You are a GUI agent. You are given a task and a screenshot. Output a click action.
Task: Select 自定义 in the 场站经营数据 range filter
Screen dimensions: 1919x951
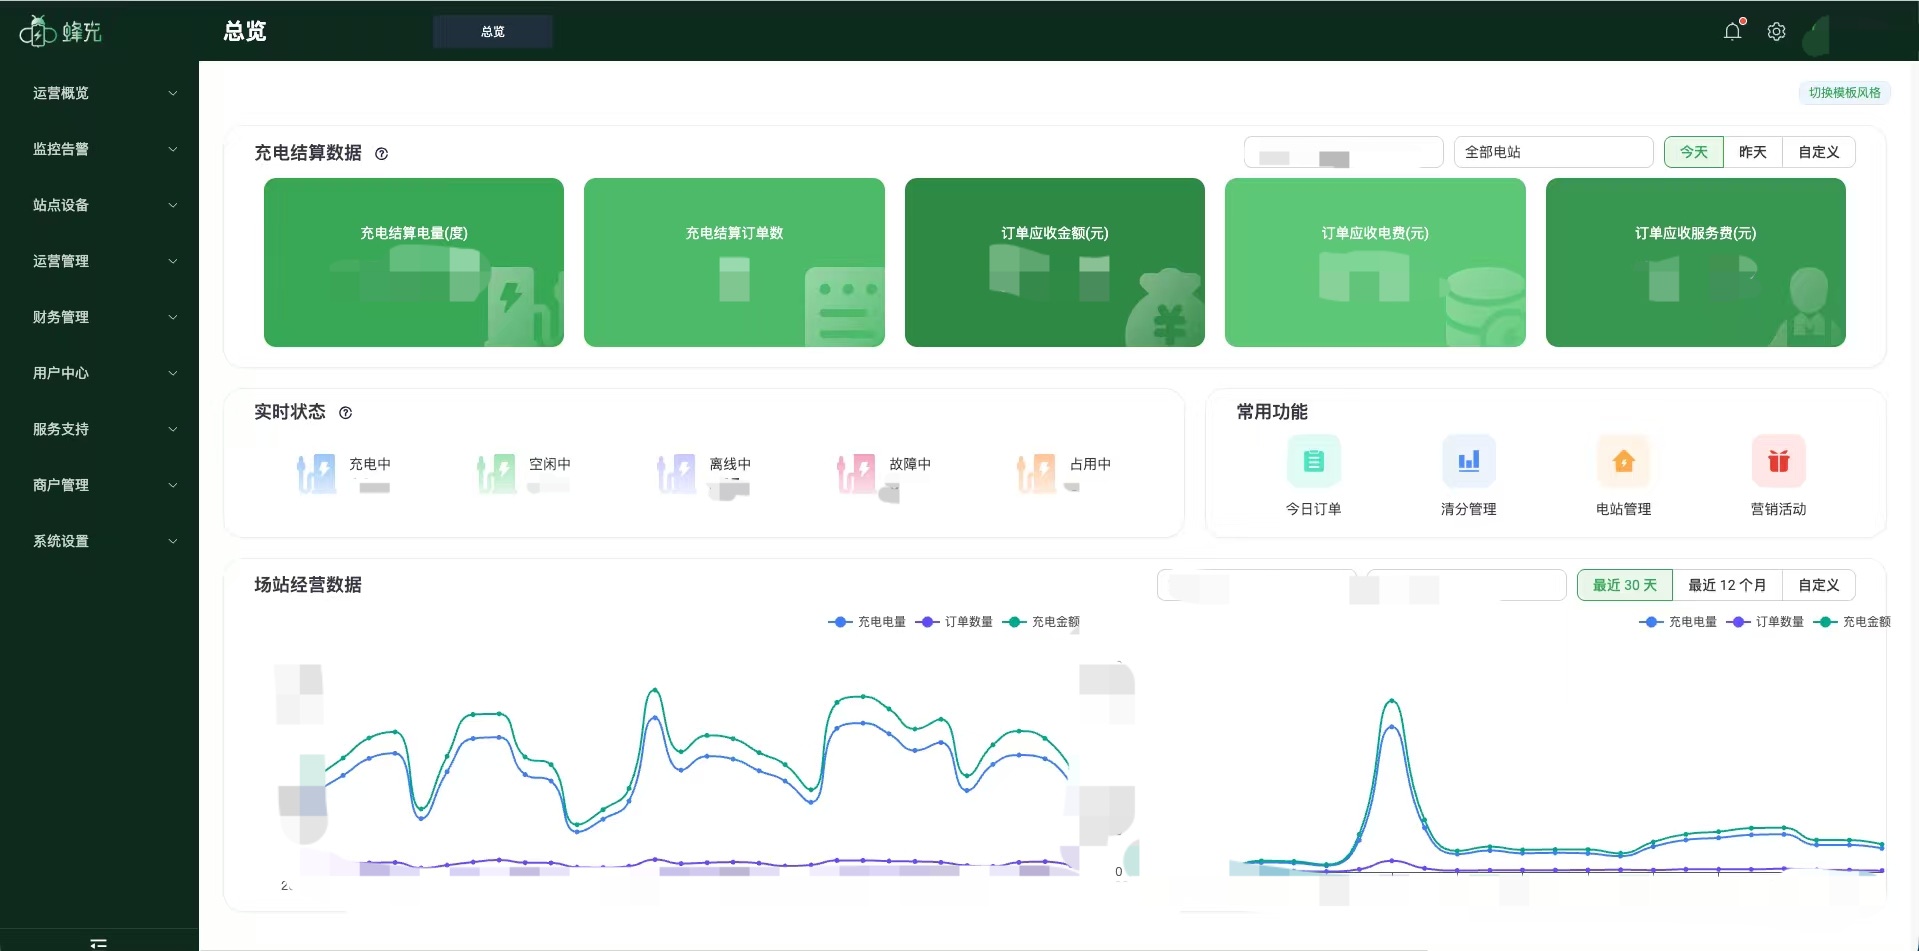coord(1818,585)
